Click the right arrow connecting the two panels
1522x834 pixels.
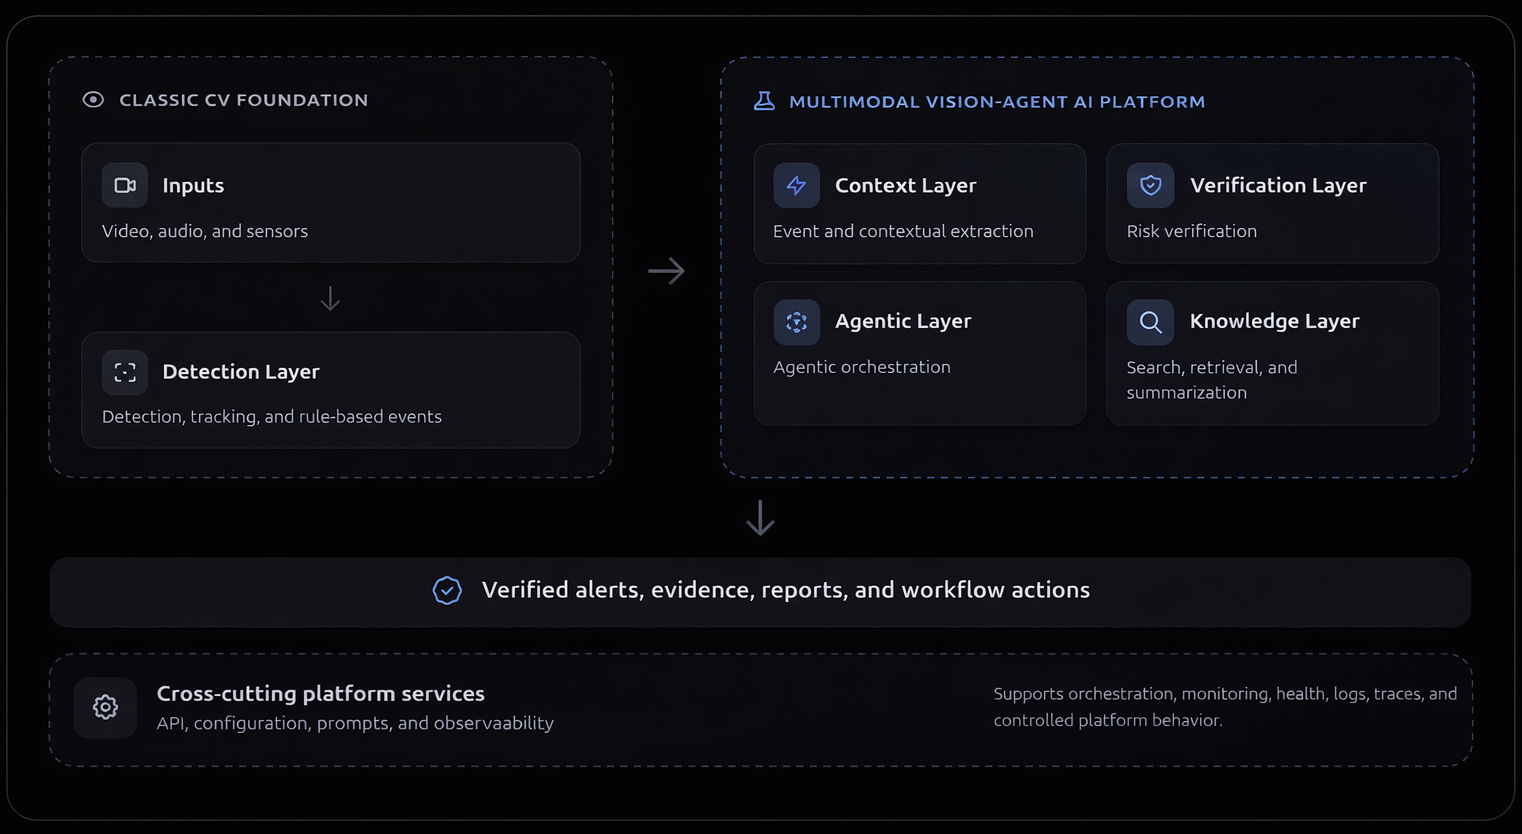coord(666,270)
